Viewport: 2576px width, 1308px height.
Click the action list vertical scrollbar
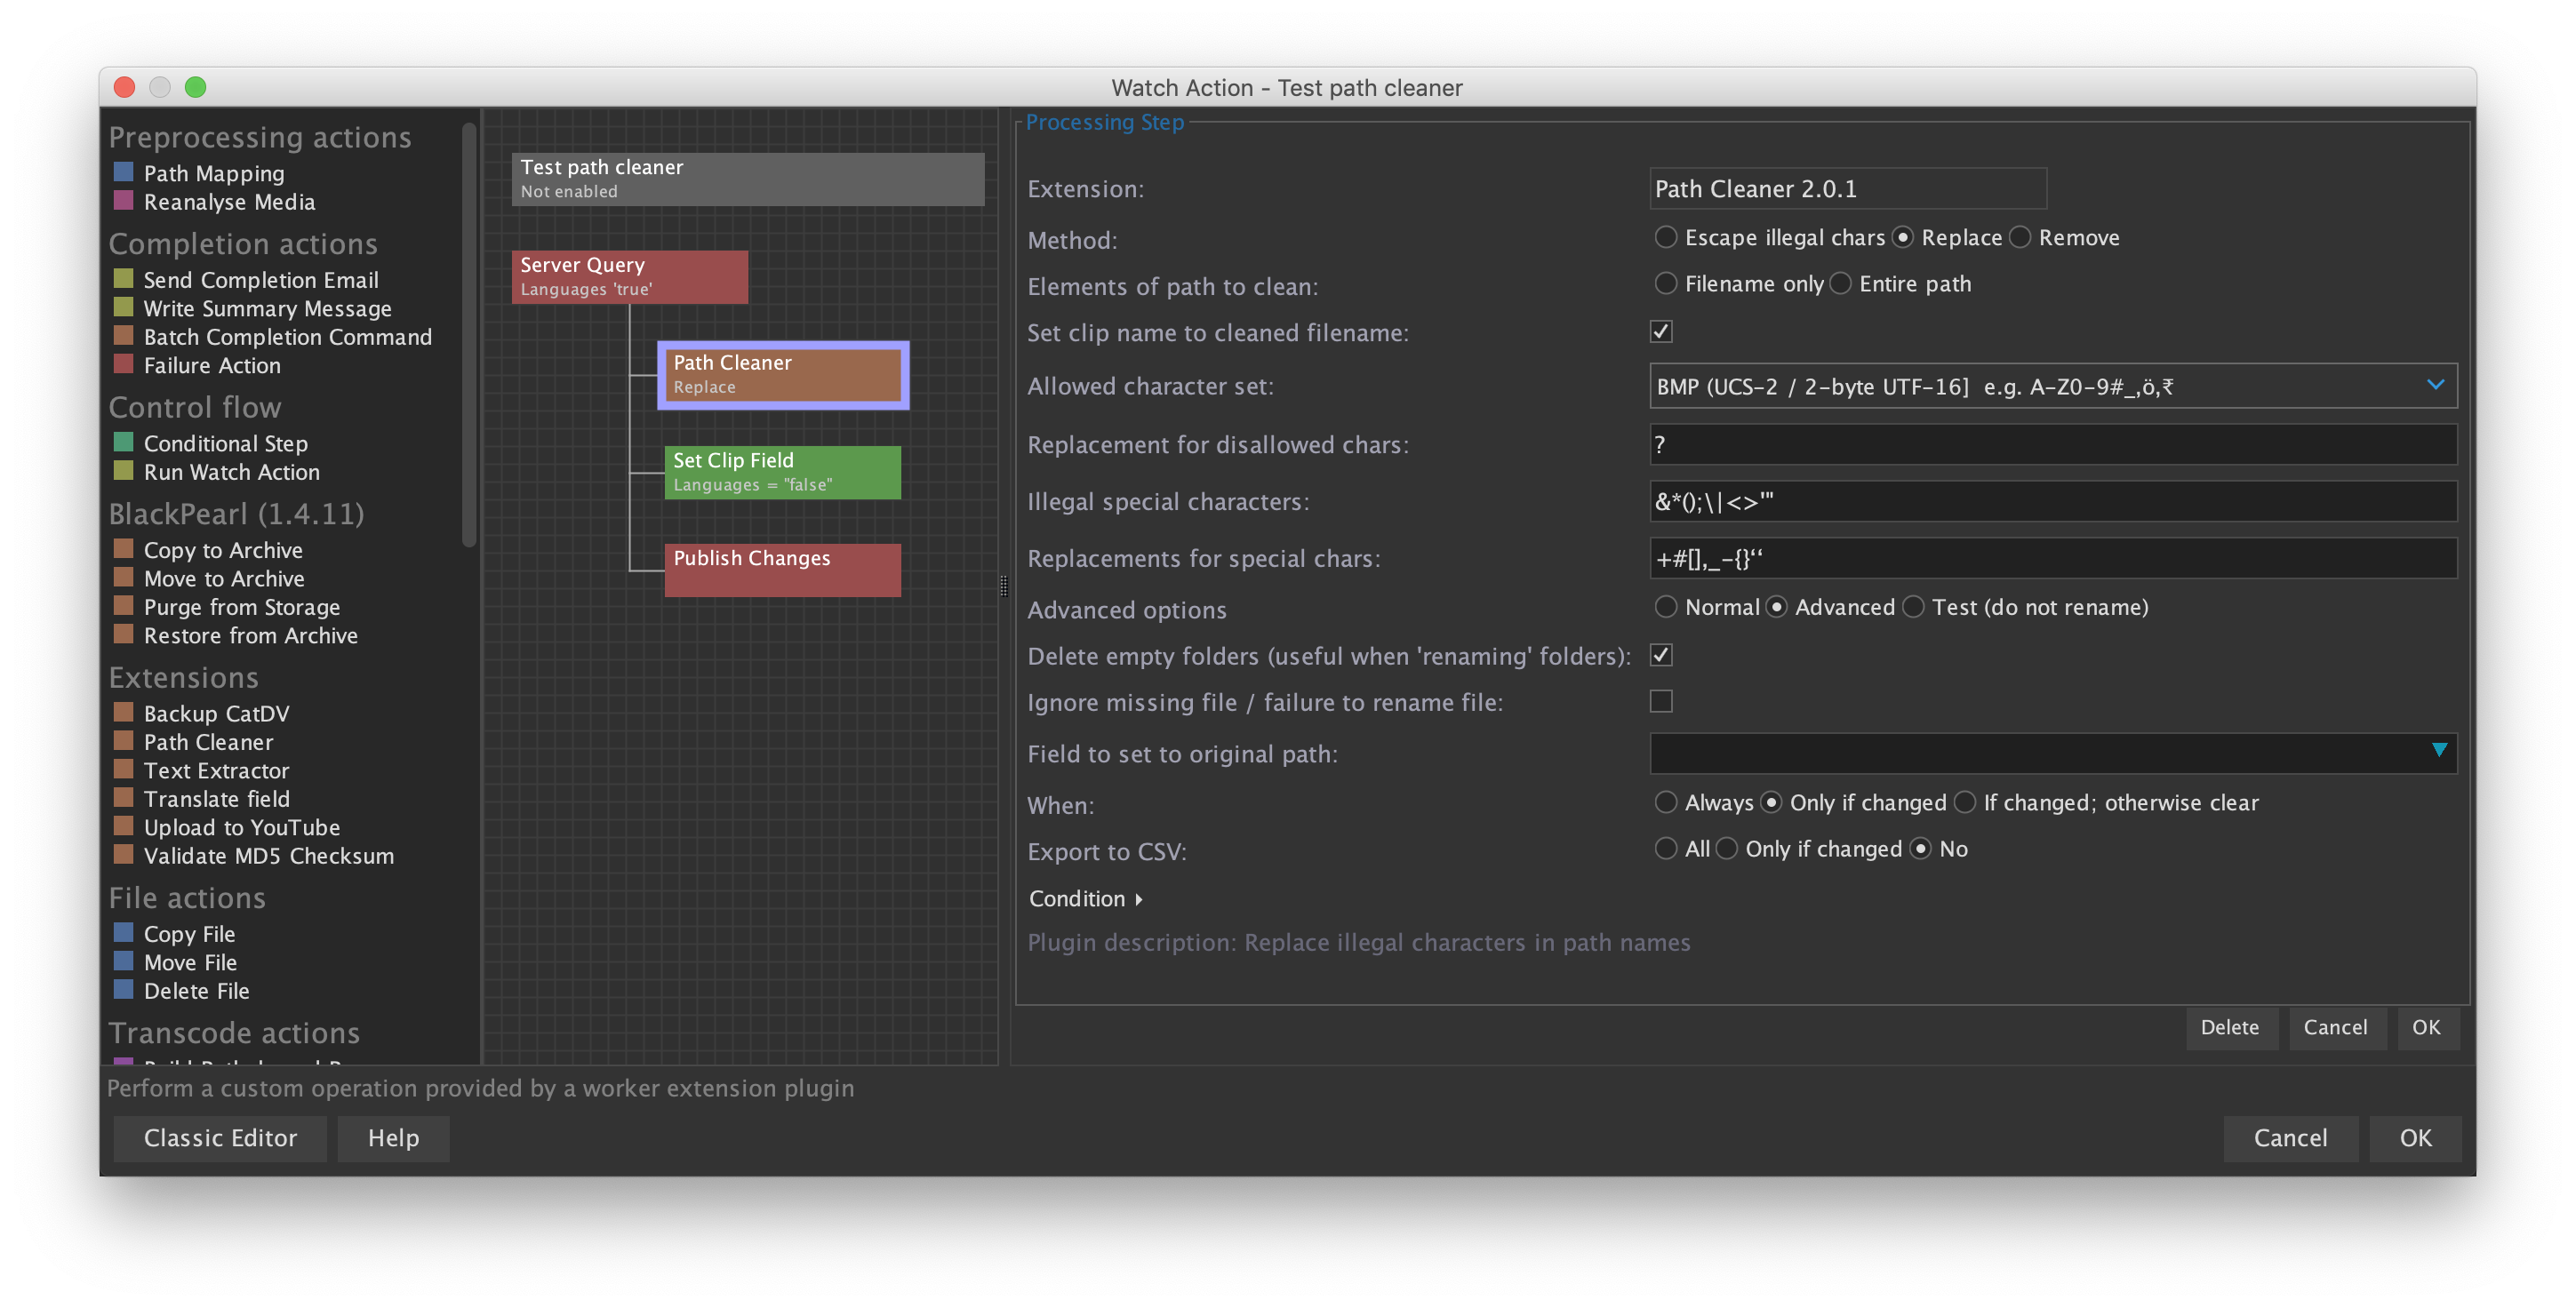click(468, 335)
